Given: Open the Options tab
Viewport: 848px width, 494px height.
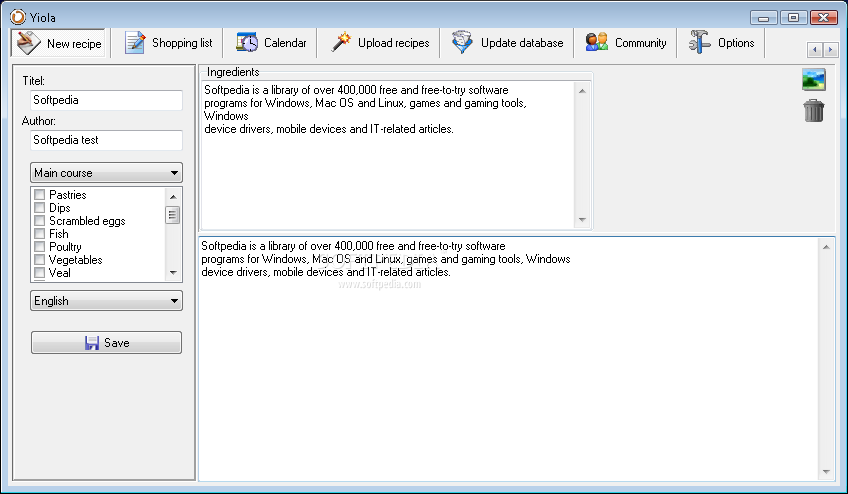Looking at the screenshot, I should [721, 43].
